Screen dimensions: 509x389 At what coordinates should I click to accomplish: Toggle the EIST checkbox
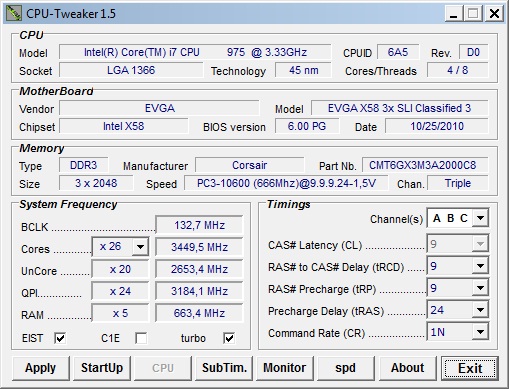tap(60, 338)
